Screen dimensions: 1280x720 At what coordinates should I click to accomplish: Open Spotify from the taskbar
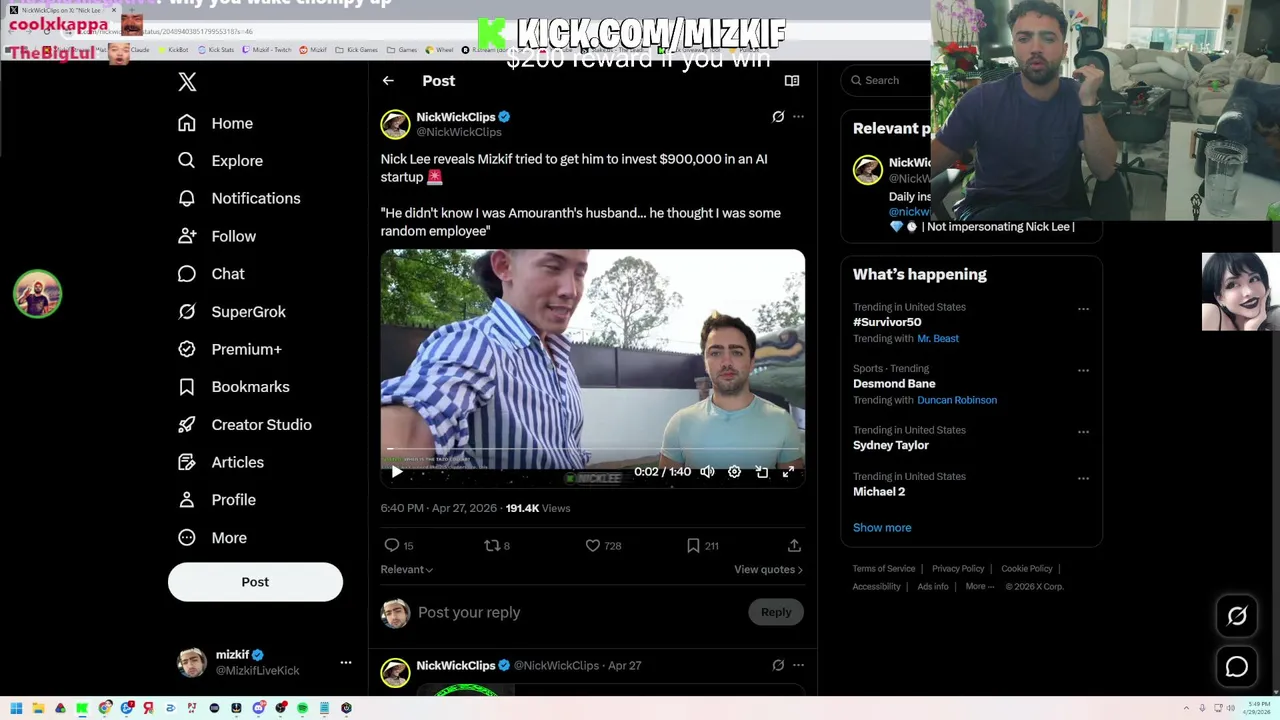tap(302, 708)
